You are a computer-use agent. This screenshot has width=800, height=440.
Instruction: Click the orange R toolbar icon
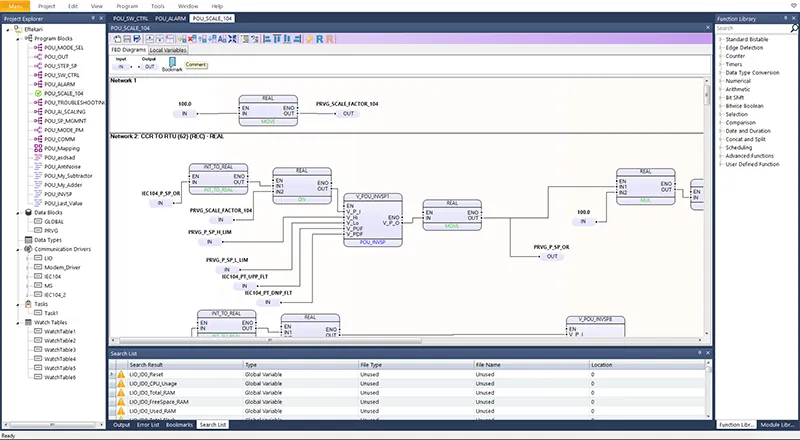(330, 39)
